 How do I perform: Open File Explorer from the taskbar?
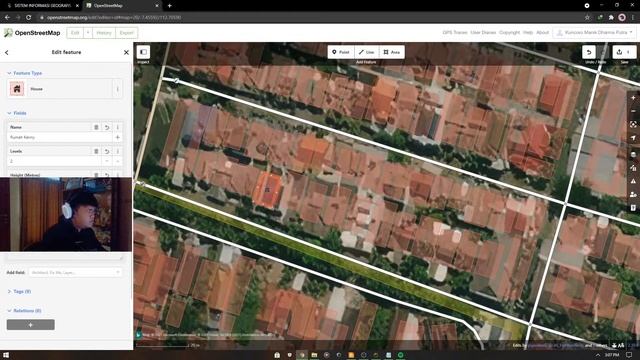314,355
